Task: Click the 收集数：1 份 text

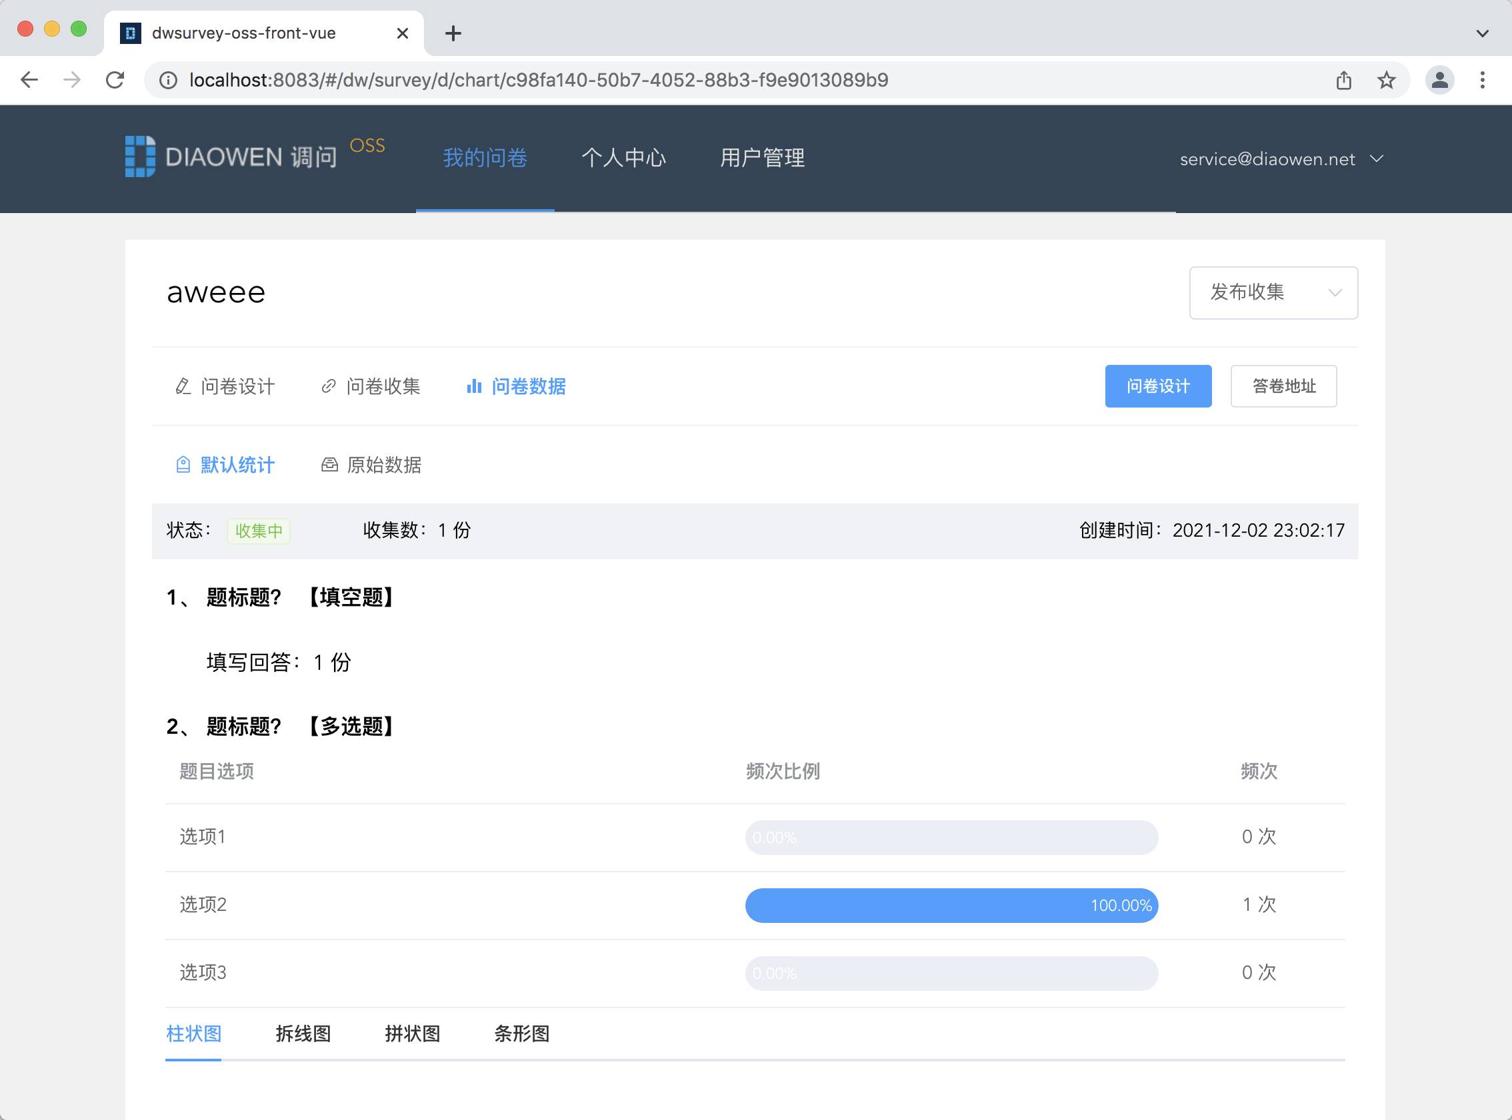Action: [x=417, y=531]
